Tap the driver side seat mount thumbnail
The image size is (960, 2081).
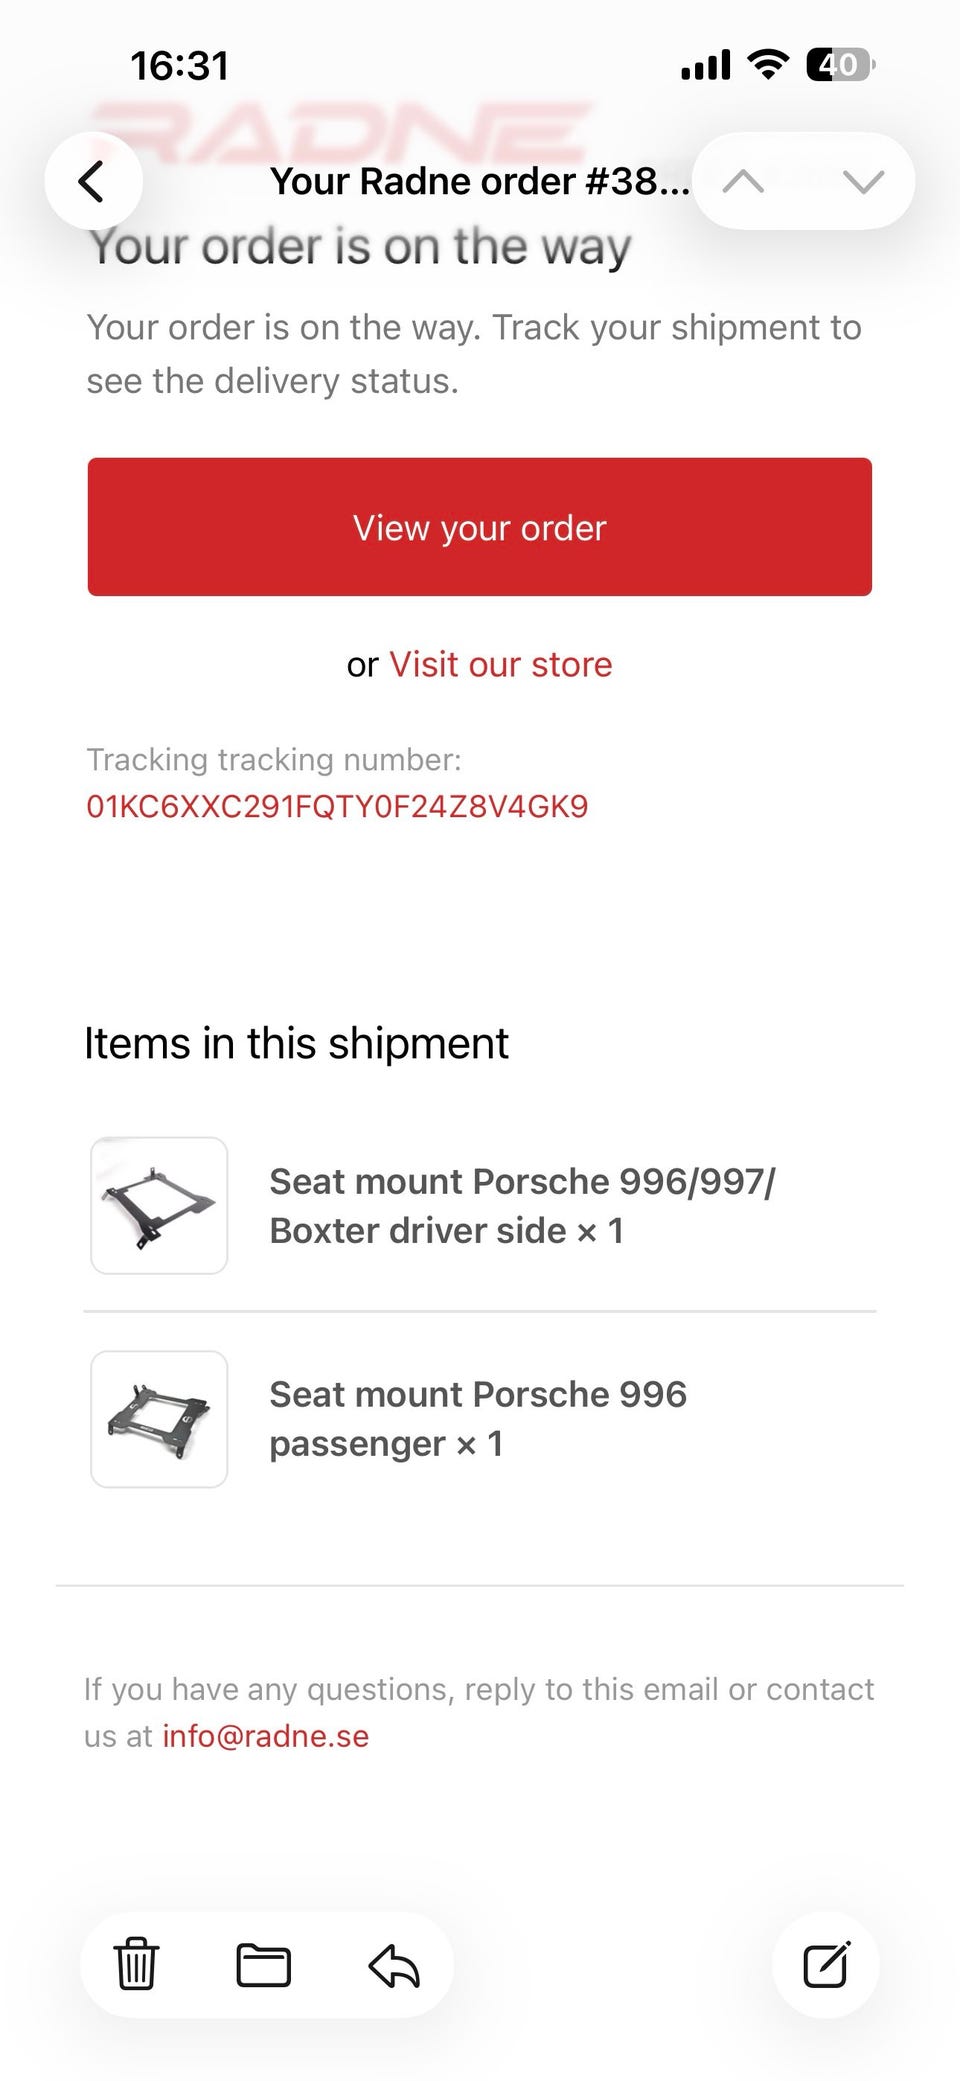tap(159, 1205)
